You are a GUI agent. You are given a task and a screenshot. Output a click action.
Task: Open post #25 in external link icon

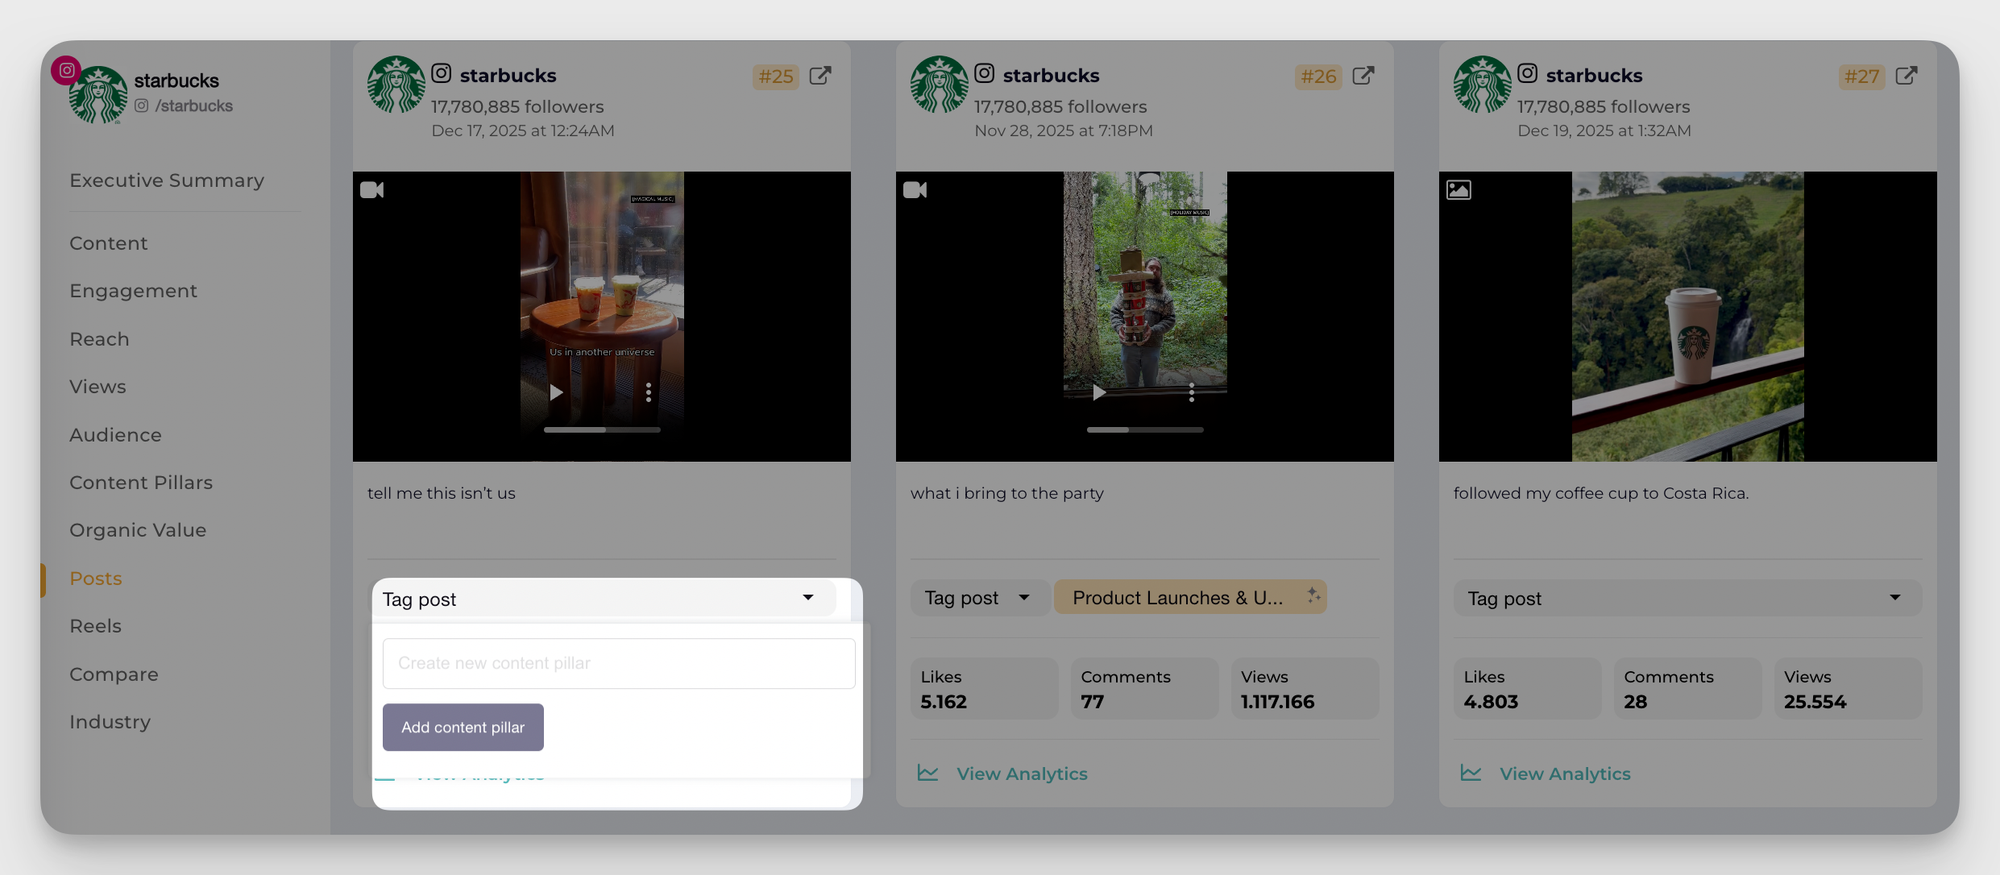[x=820, y=76]
